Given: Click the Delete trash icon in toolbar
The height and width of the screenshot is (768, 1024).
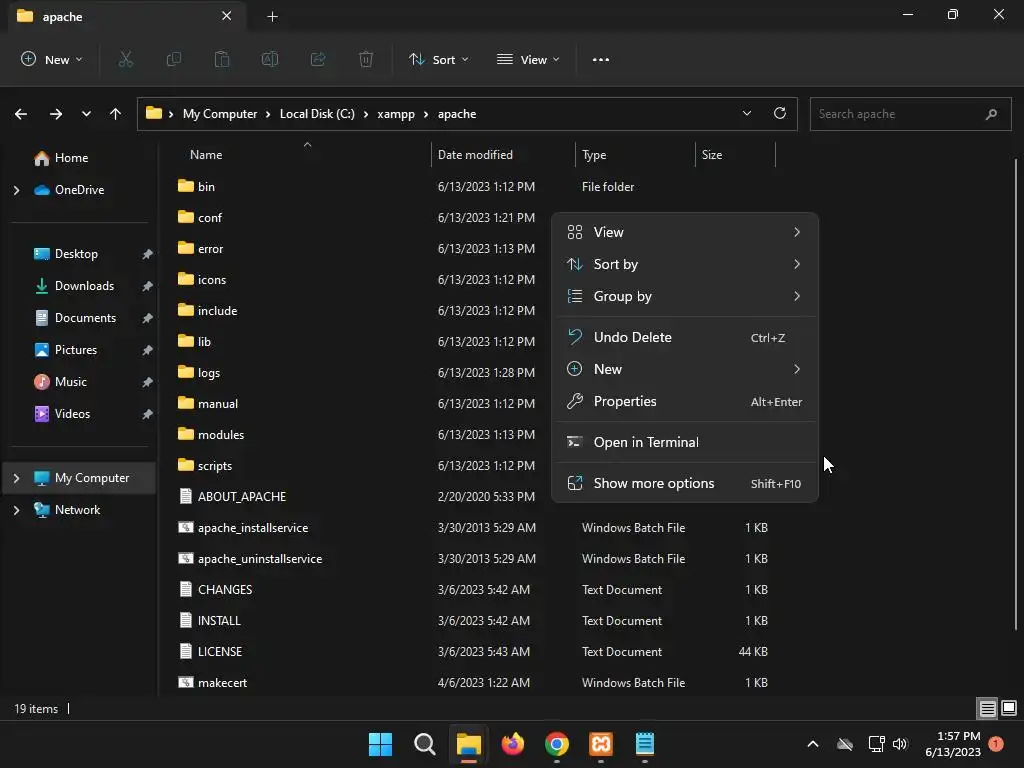Looking at the screenshot, I should [x=366, y=59].
